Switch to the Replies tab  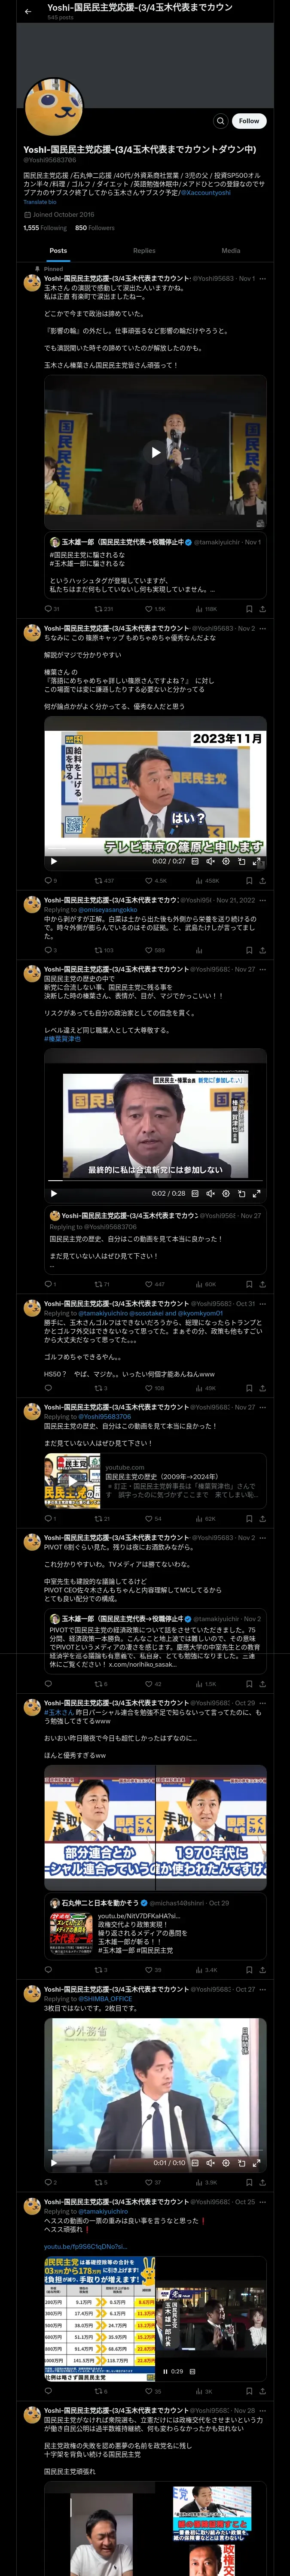coord(144,251)
